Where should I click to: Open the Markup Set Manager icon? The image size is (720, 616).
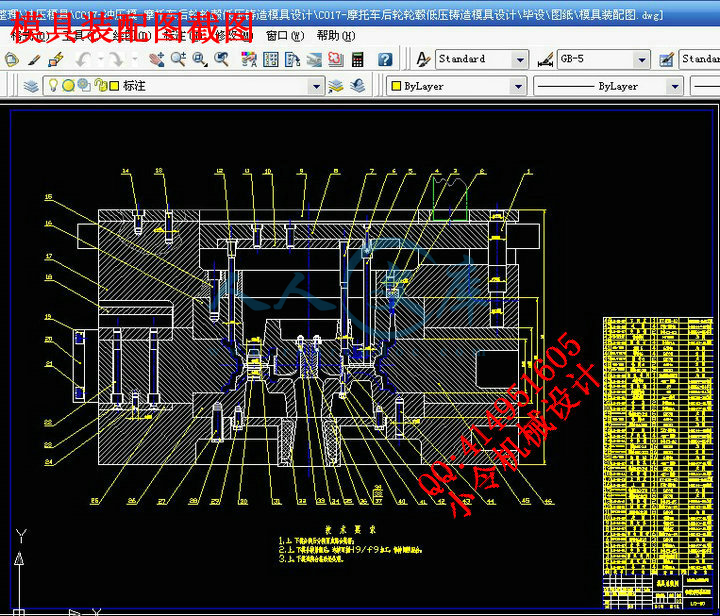tap(335, 60)
